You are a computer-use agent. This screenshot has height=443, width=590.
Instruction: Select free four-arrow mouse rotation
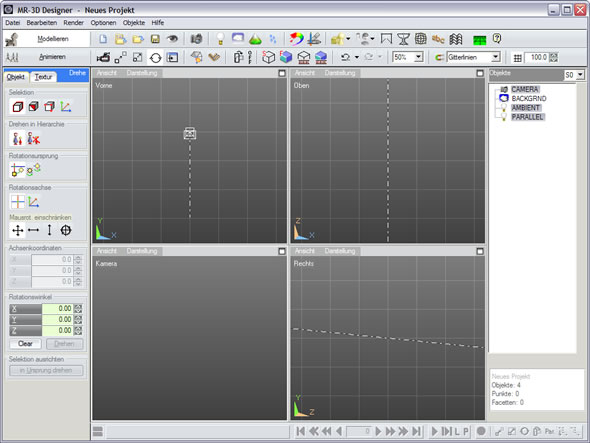point(17,230)
